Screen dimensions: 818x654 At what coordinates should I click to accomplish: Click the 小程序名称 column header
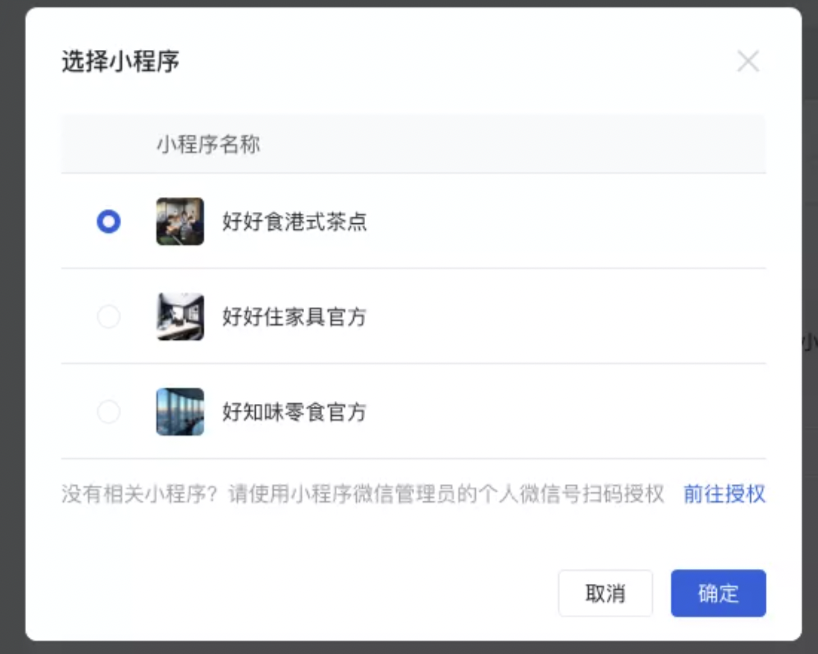pos(208,144)
